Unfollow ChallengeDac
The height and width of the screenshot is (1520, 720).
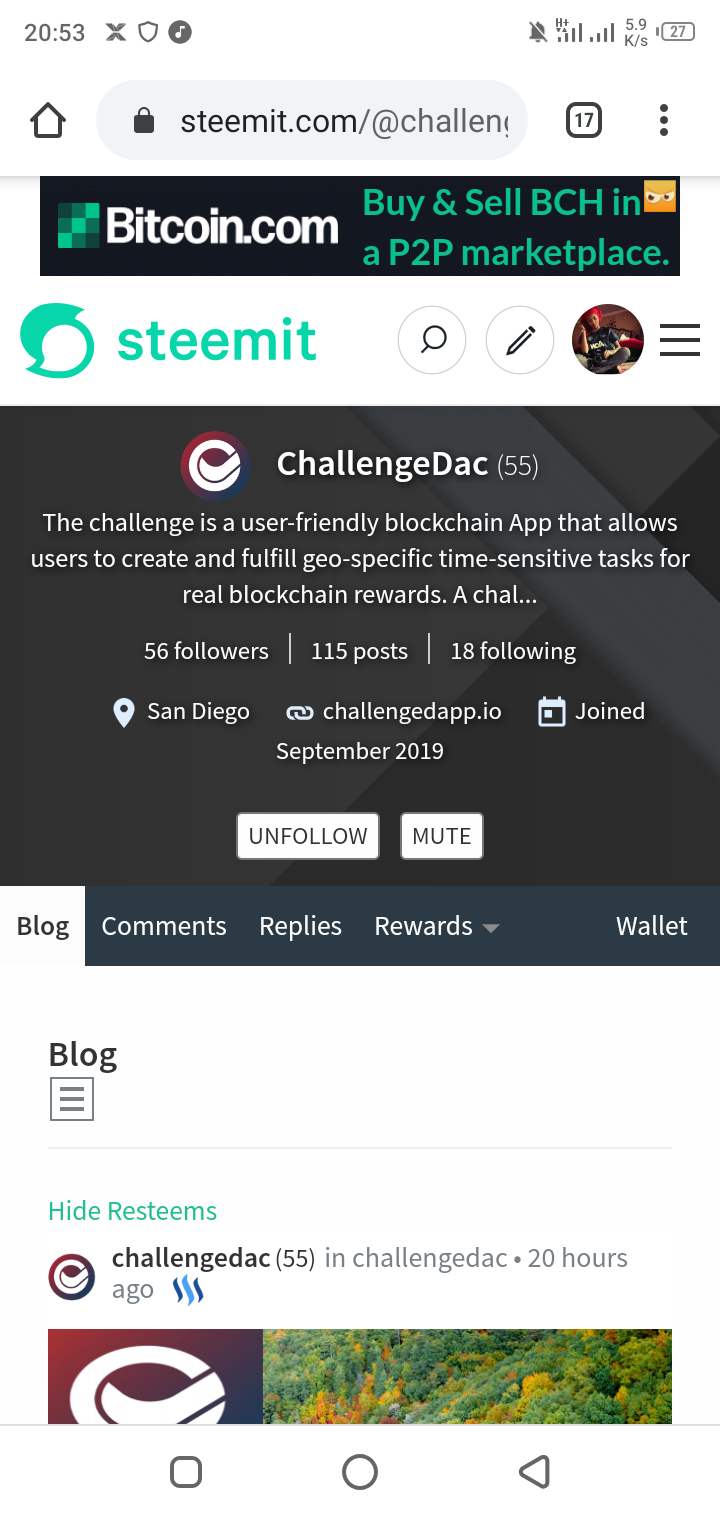coord(307,835)
